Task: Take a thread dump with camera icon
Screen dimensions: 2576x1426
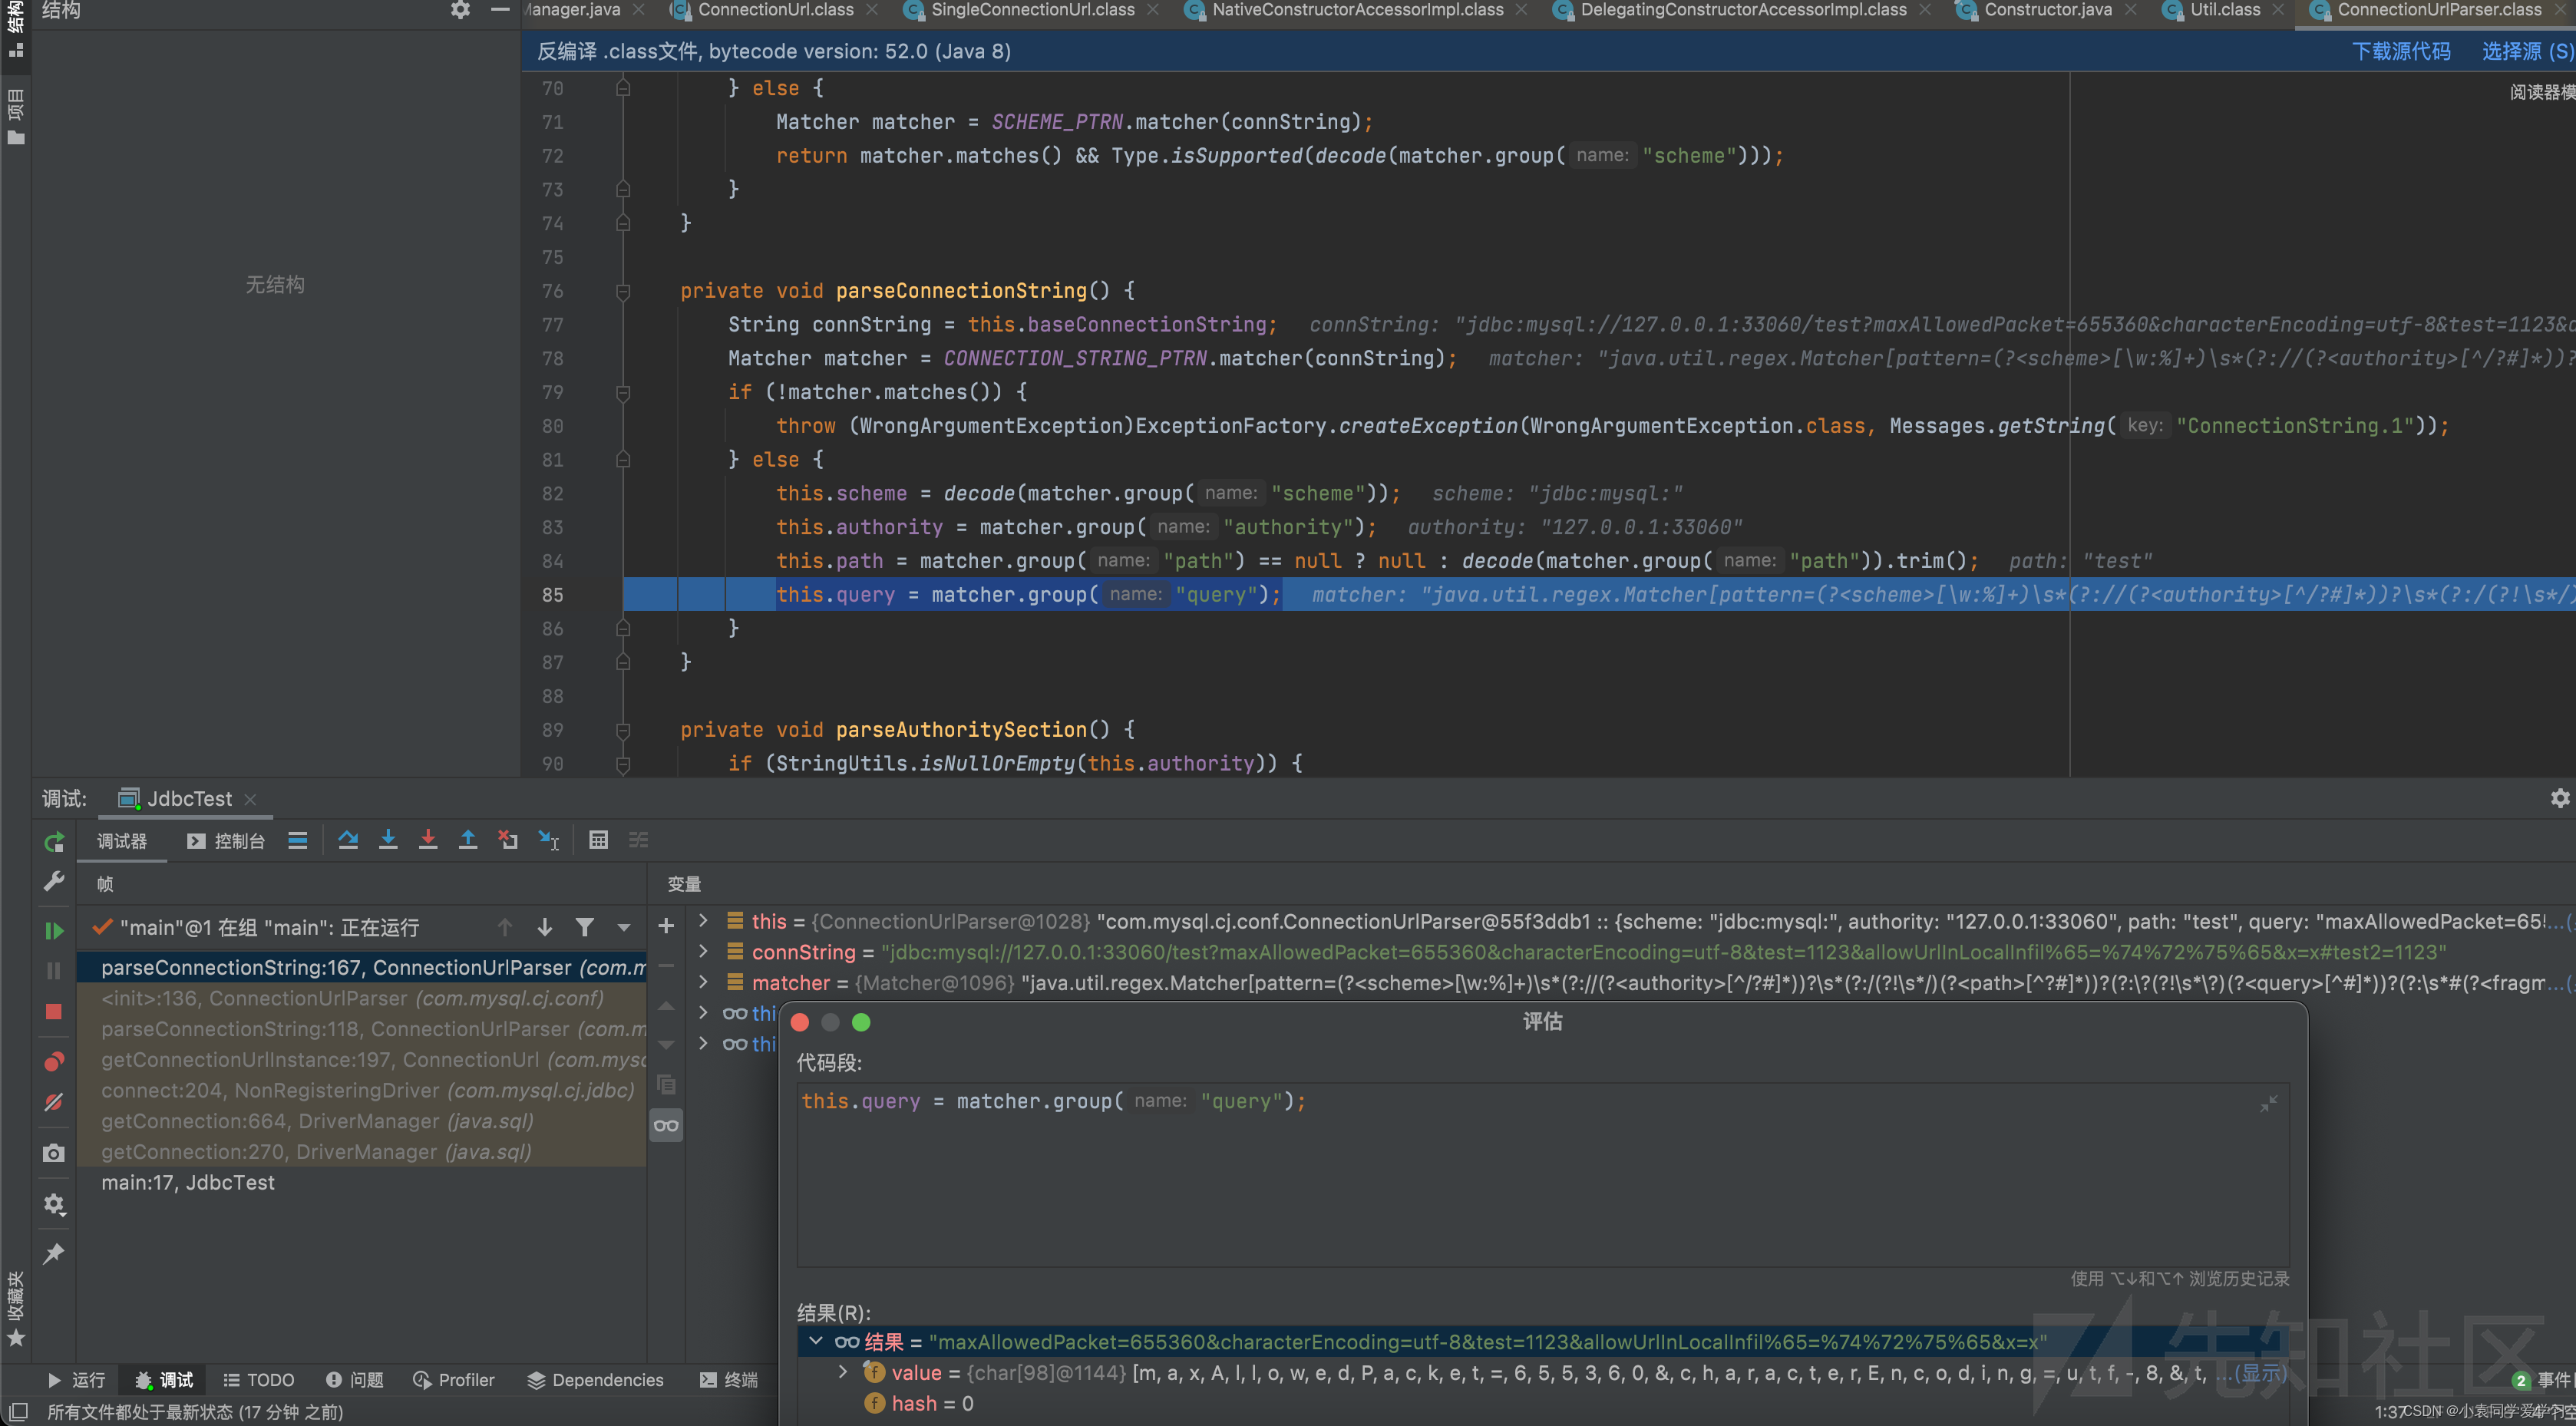Action: pyautogui.click(x=54, y=1153)
